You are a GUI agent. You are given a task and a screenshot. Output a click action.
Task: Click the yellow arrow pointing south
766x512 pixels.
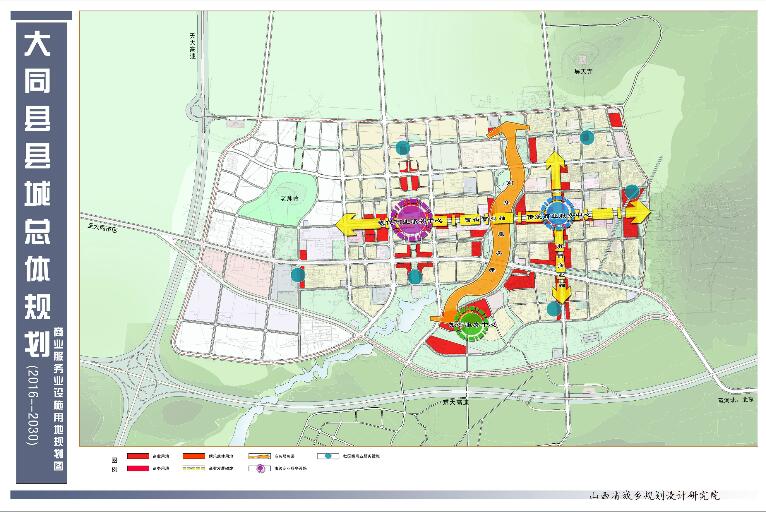click(x=561, y=293)
